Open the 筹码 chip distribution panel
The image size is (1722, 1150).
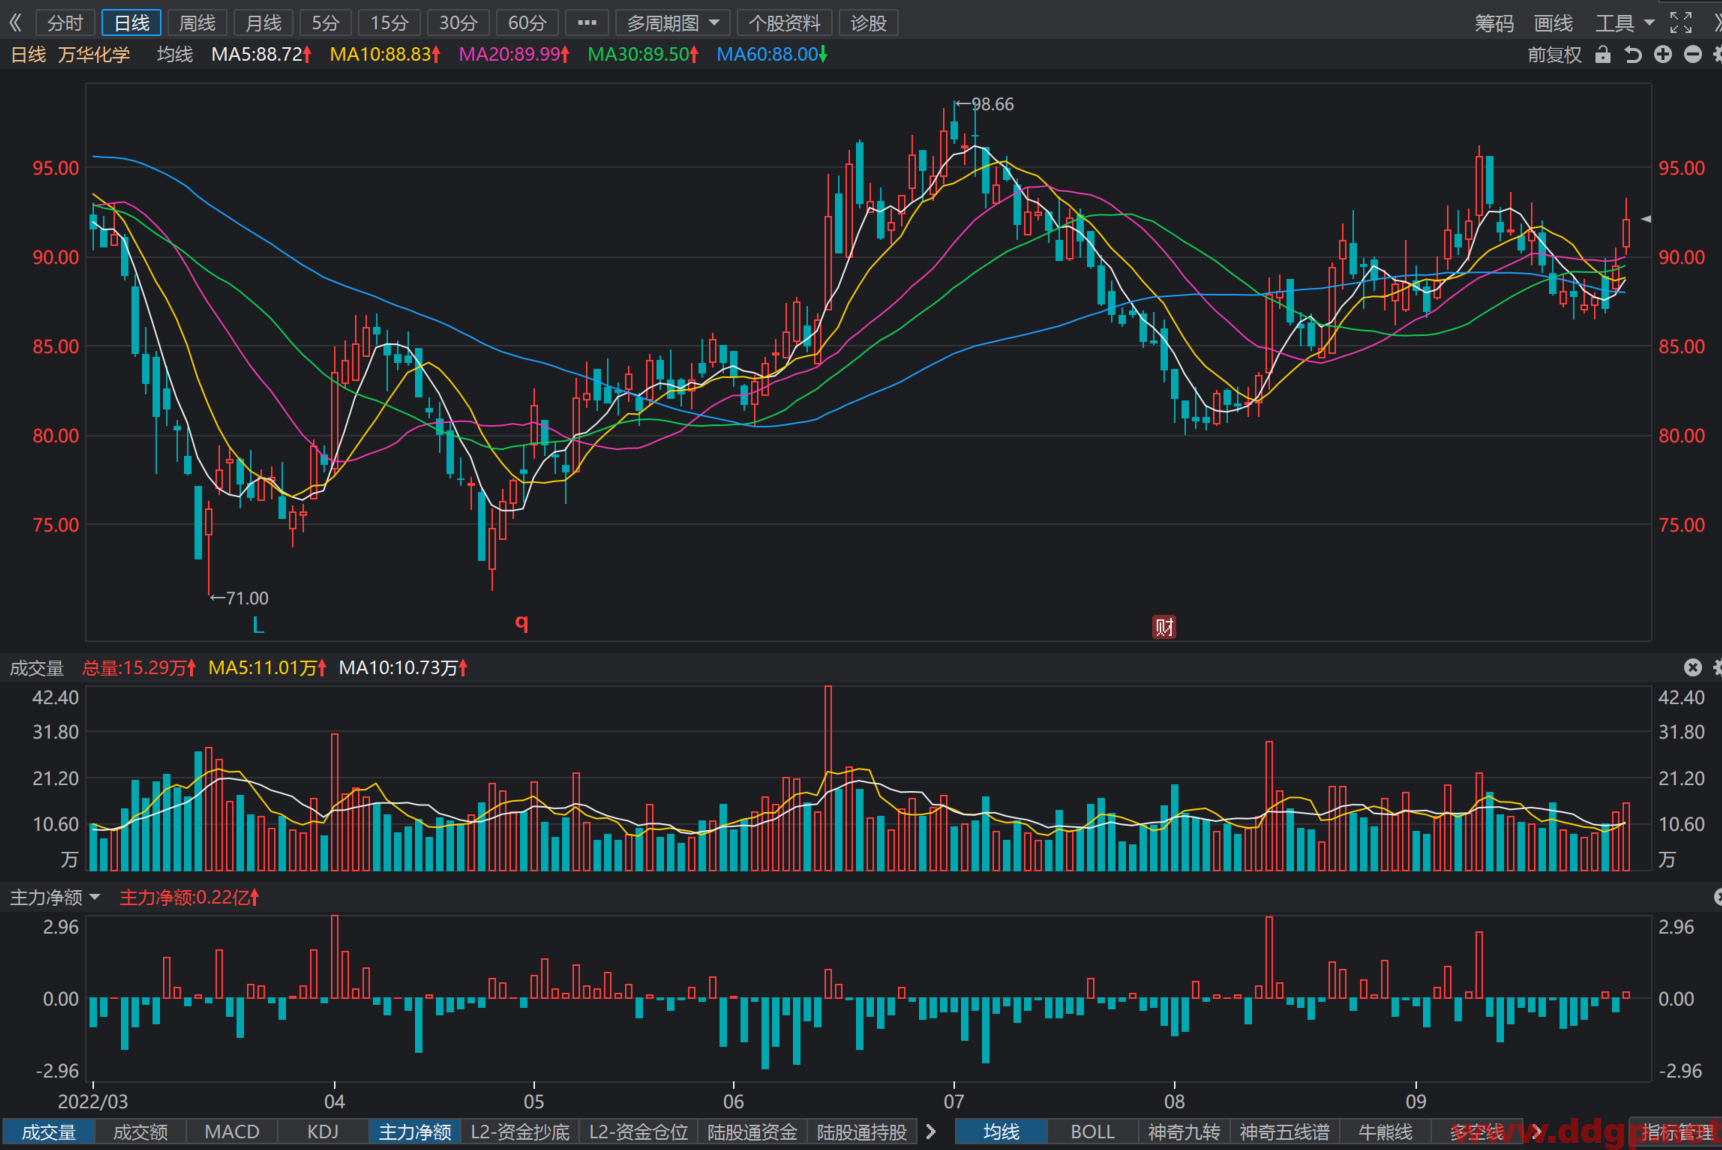click(x=1494, y=23)
